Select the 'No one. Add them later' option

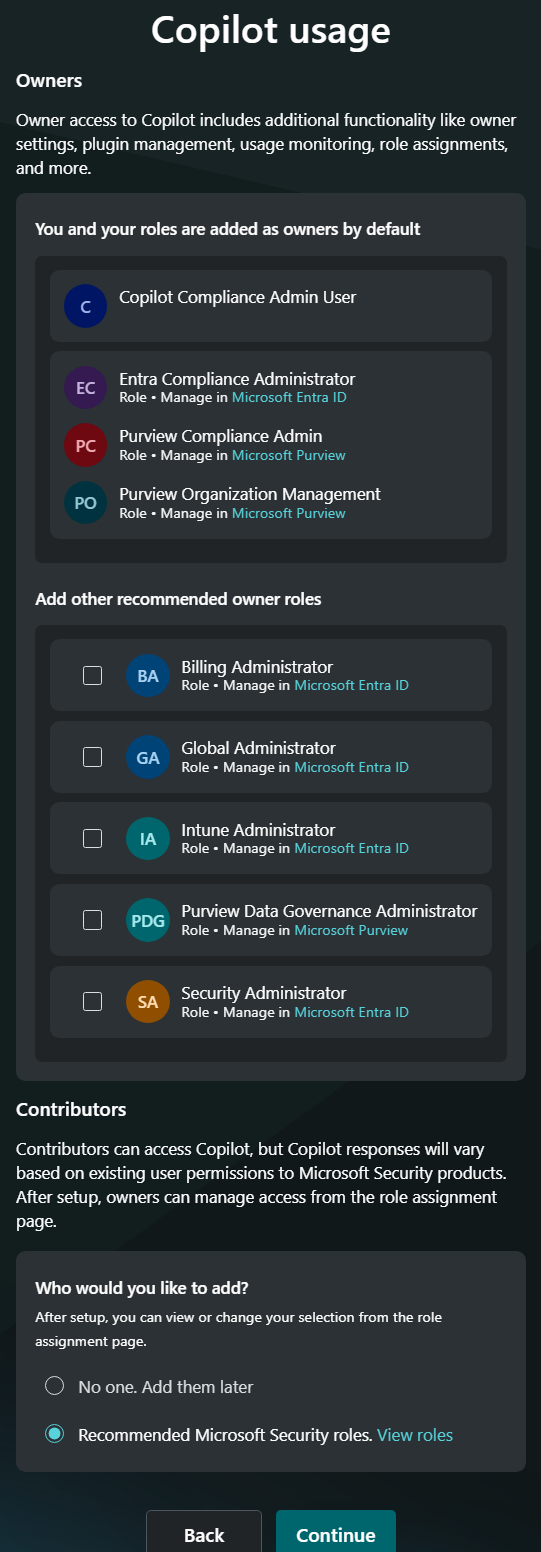(55, 1386)
